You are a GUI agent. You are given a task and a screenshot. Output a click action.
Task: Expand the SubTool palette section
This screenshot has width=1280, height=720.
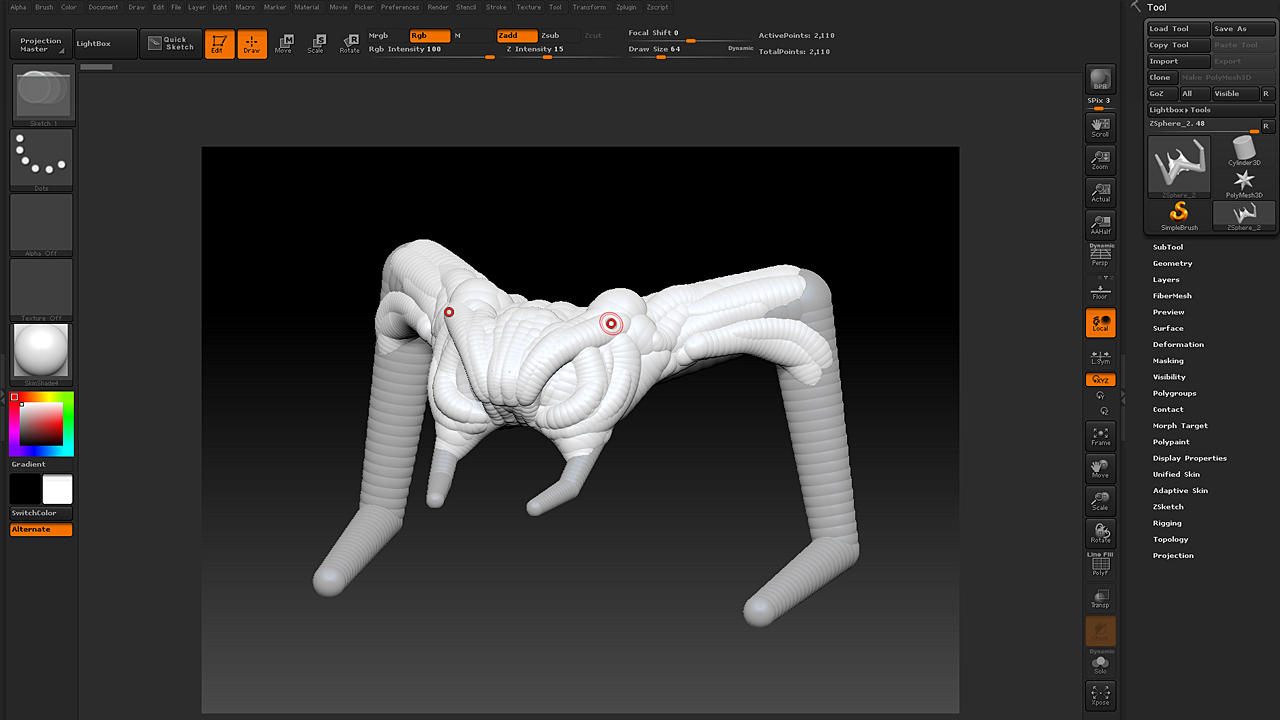1167,247
